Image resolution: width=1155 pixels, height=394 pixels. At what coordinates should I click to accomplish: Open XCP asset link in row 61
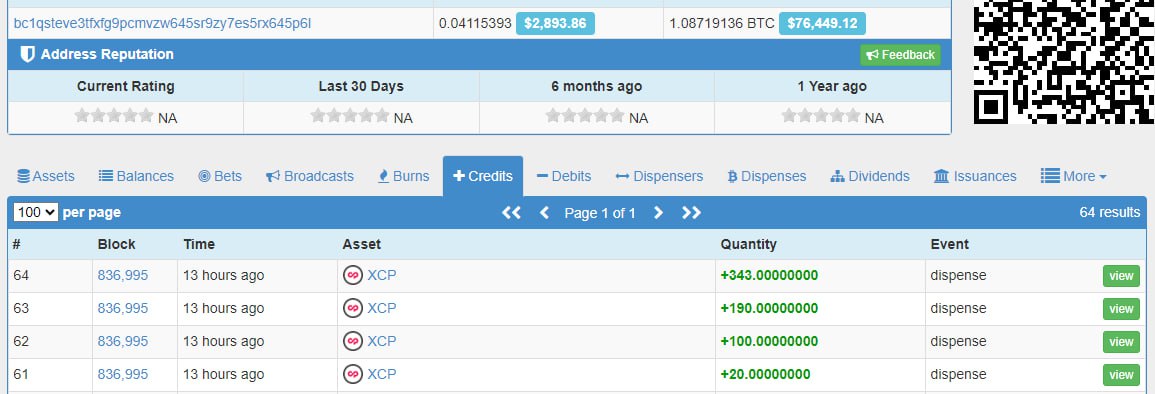382,374
